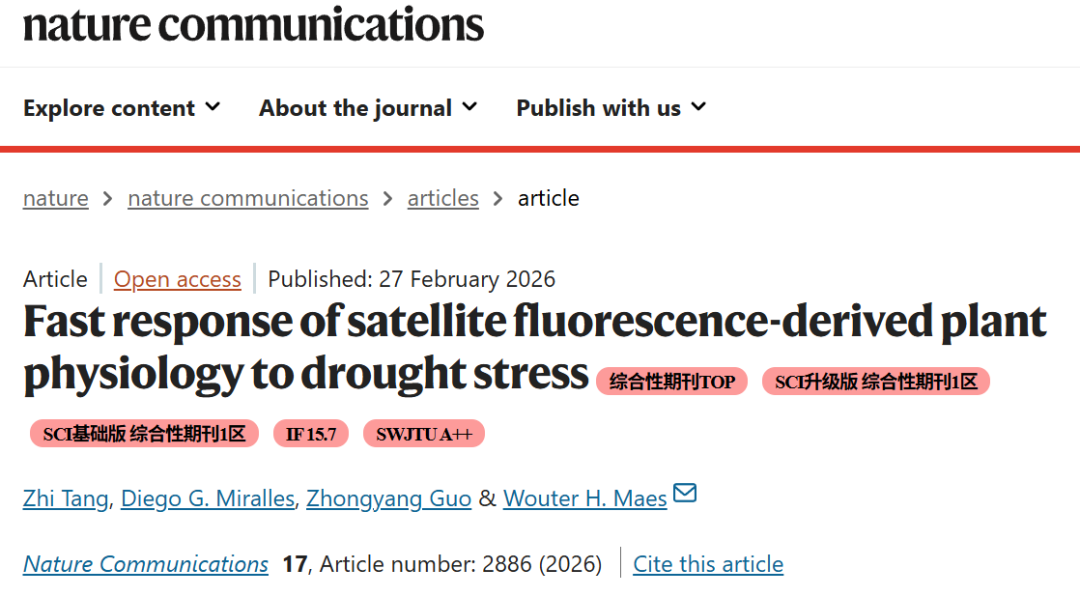Open the italic Nature Communications journal link
This screenshot has width=1080, height=597.
pos(145,564)
